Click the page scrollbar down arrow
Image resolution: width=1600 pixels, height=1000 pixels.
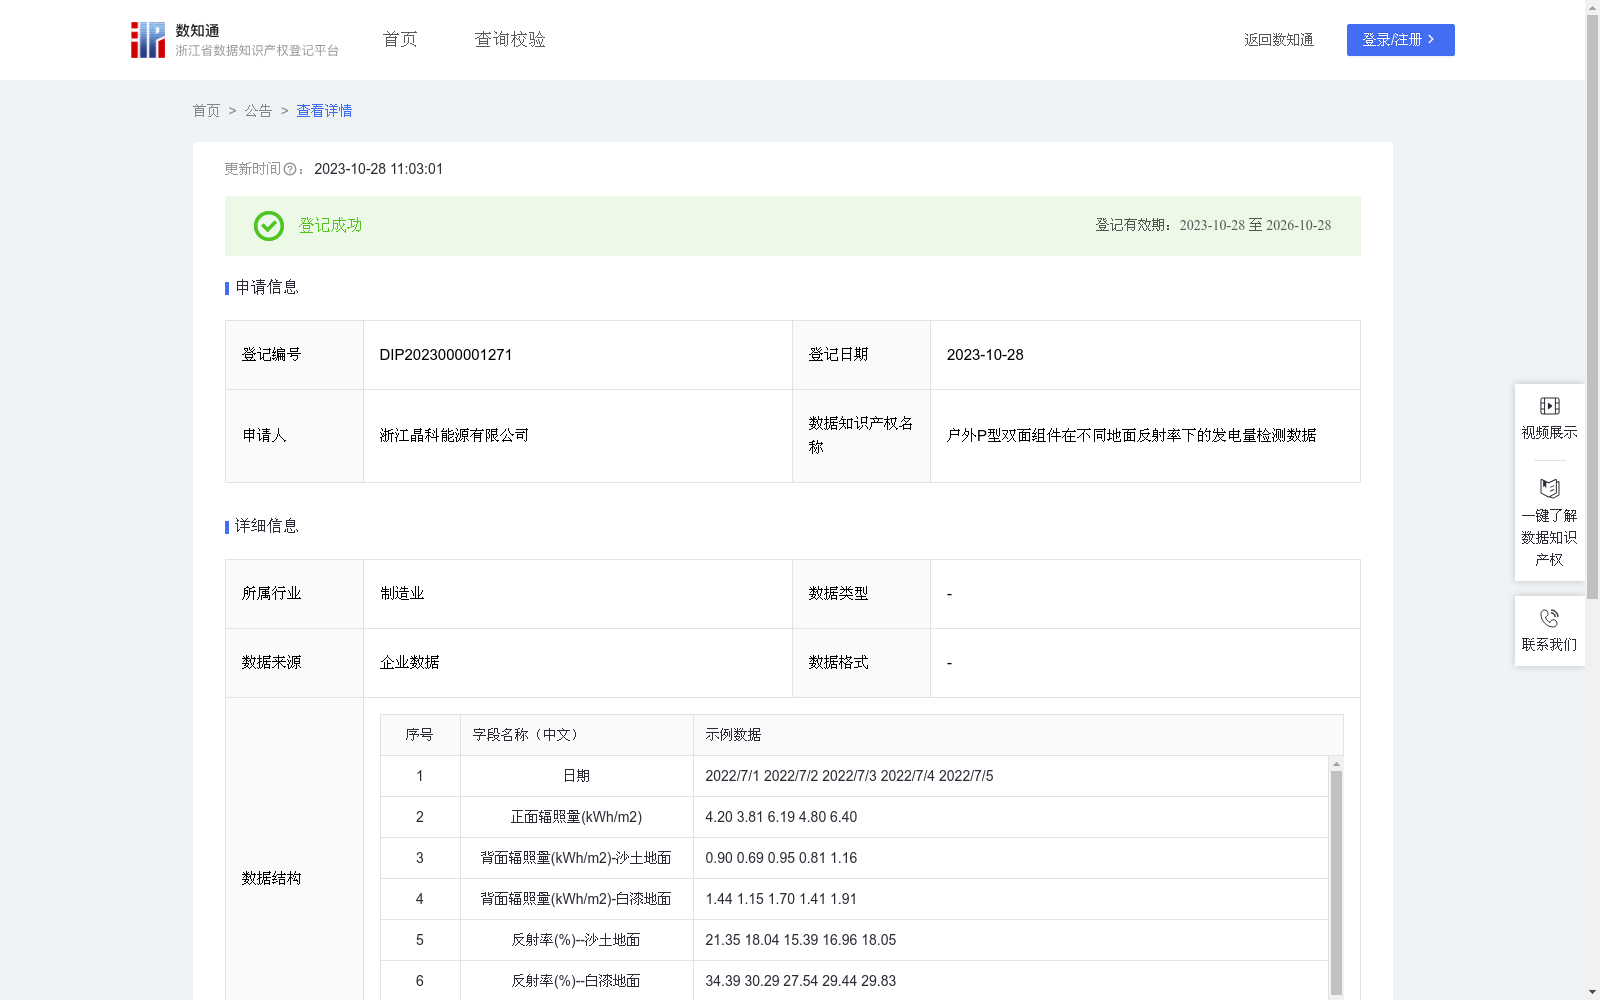point(1592,992)
